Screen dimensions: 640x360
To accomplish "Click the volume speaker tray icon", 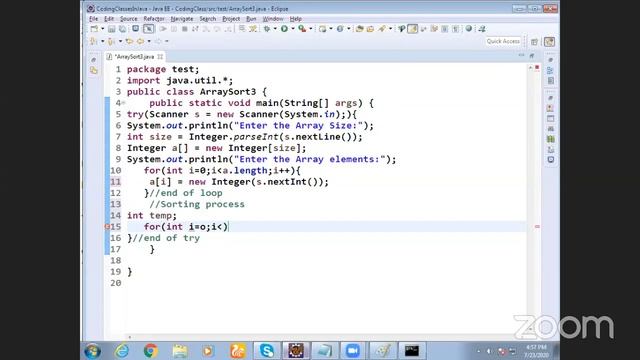I will [489, 351].
